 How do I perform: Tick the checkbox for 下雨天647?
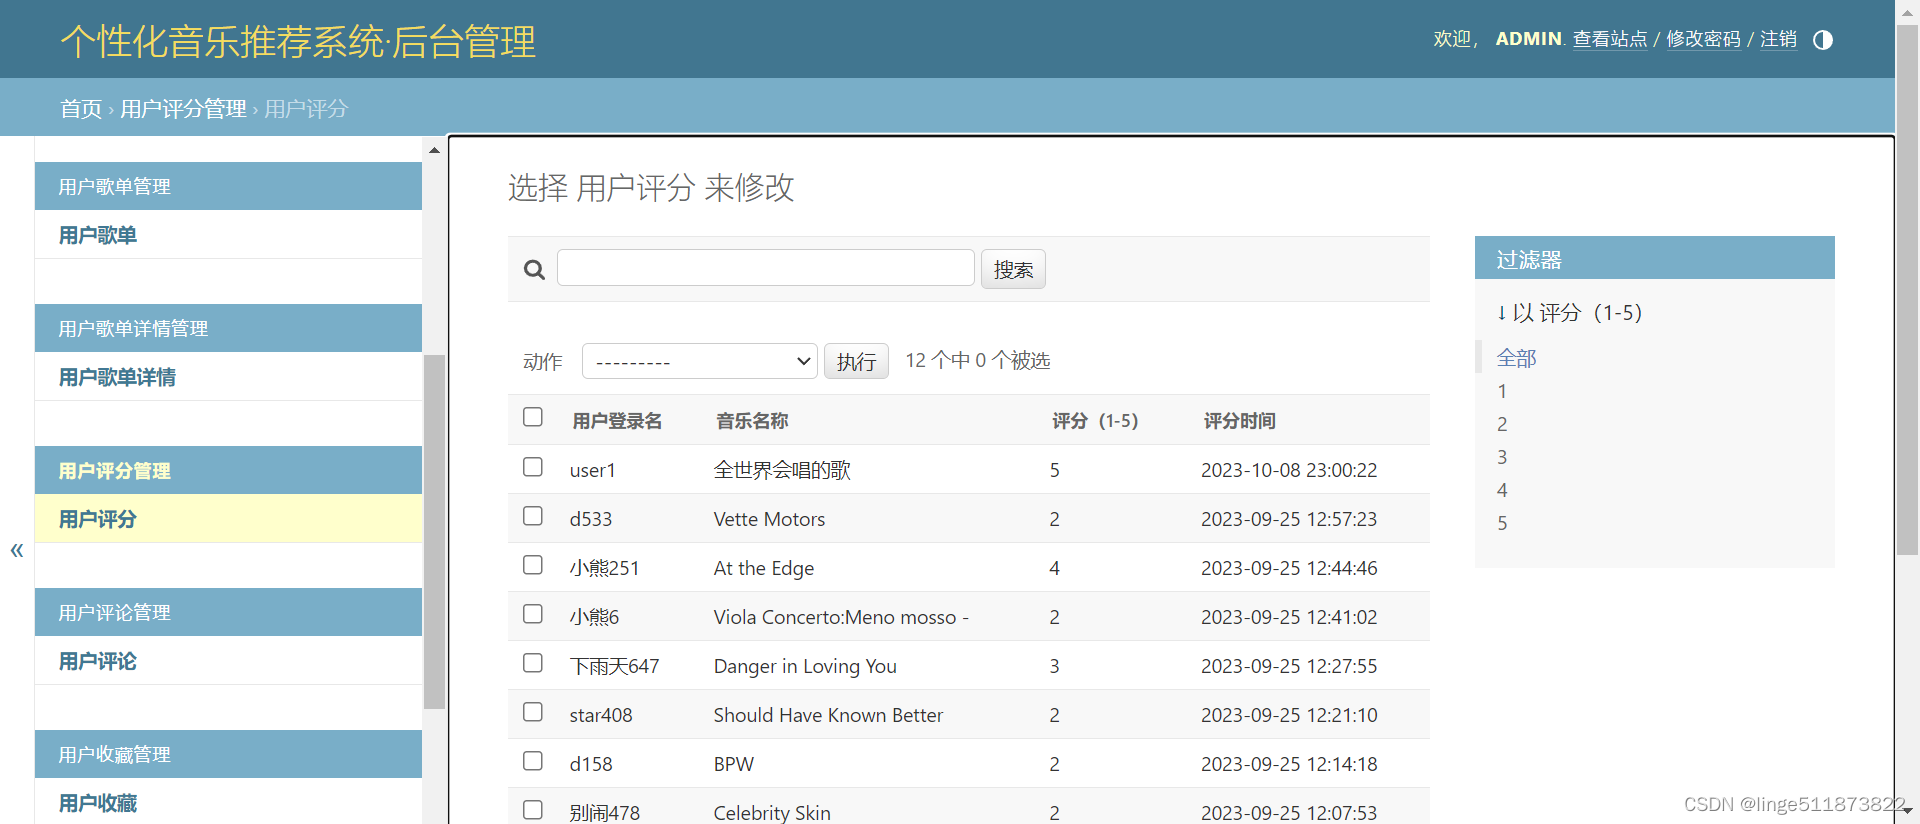click(x=533, y=663)
